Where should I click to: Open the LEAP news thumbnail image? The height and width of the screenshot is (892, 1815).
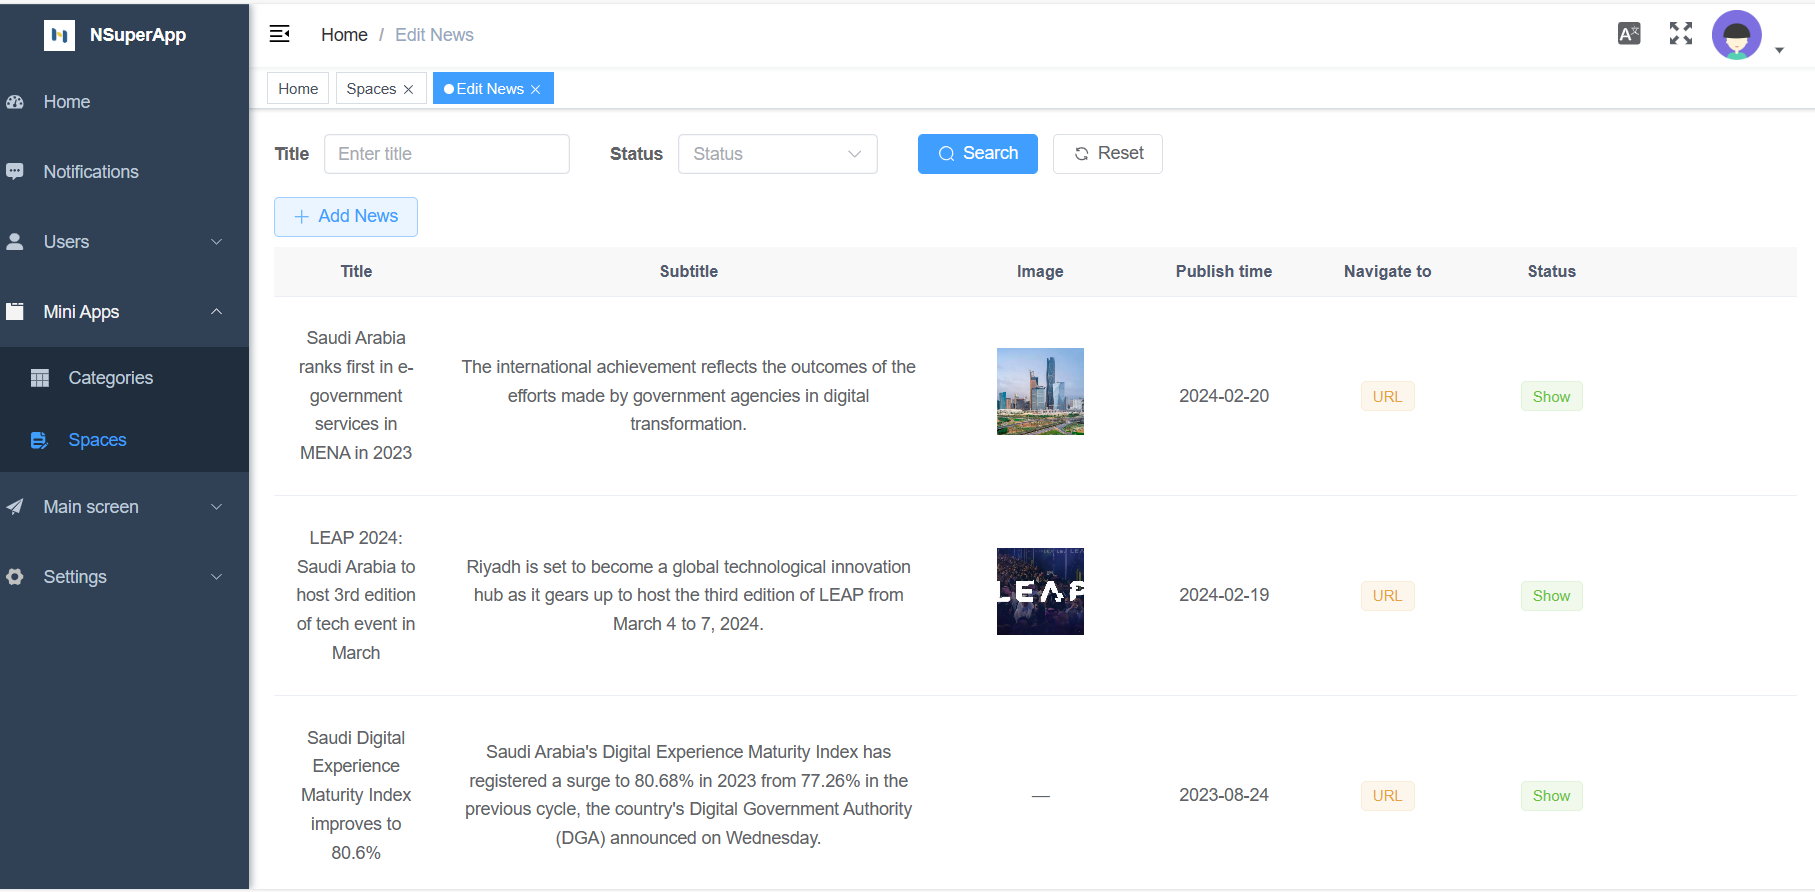point(1040,591)
